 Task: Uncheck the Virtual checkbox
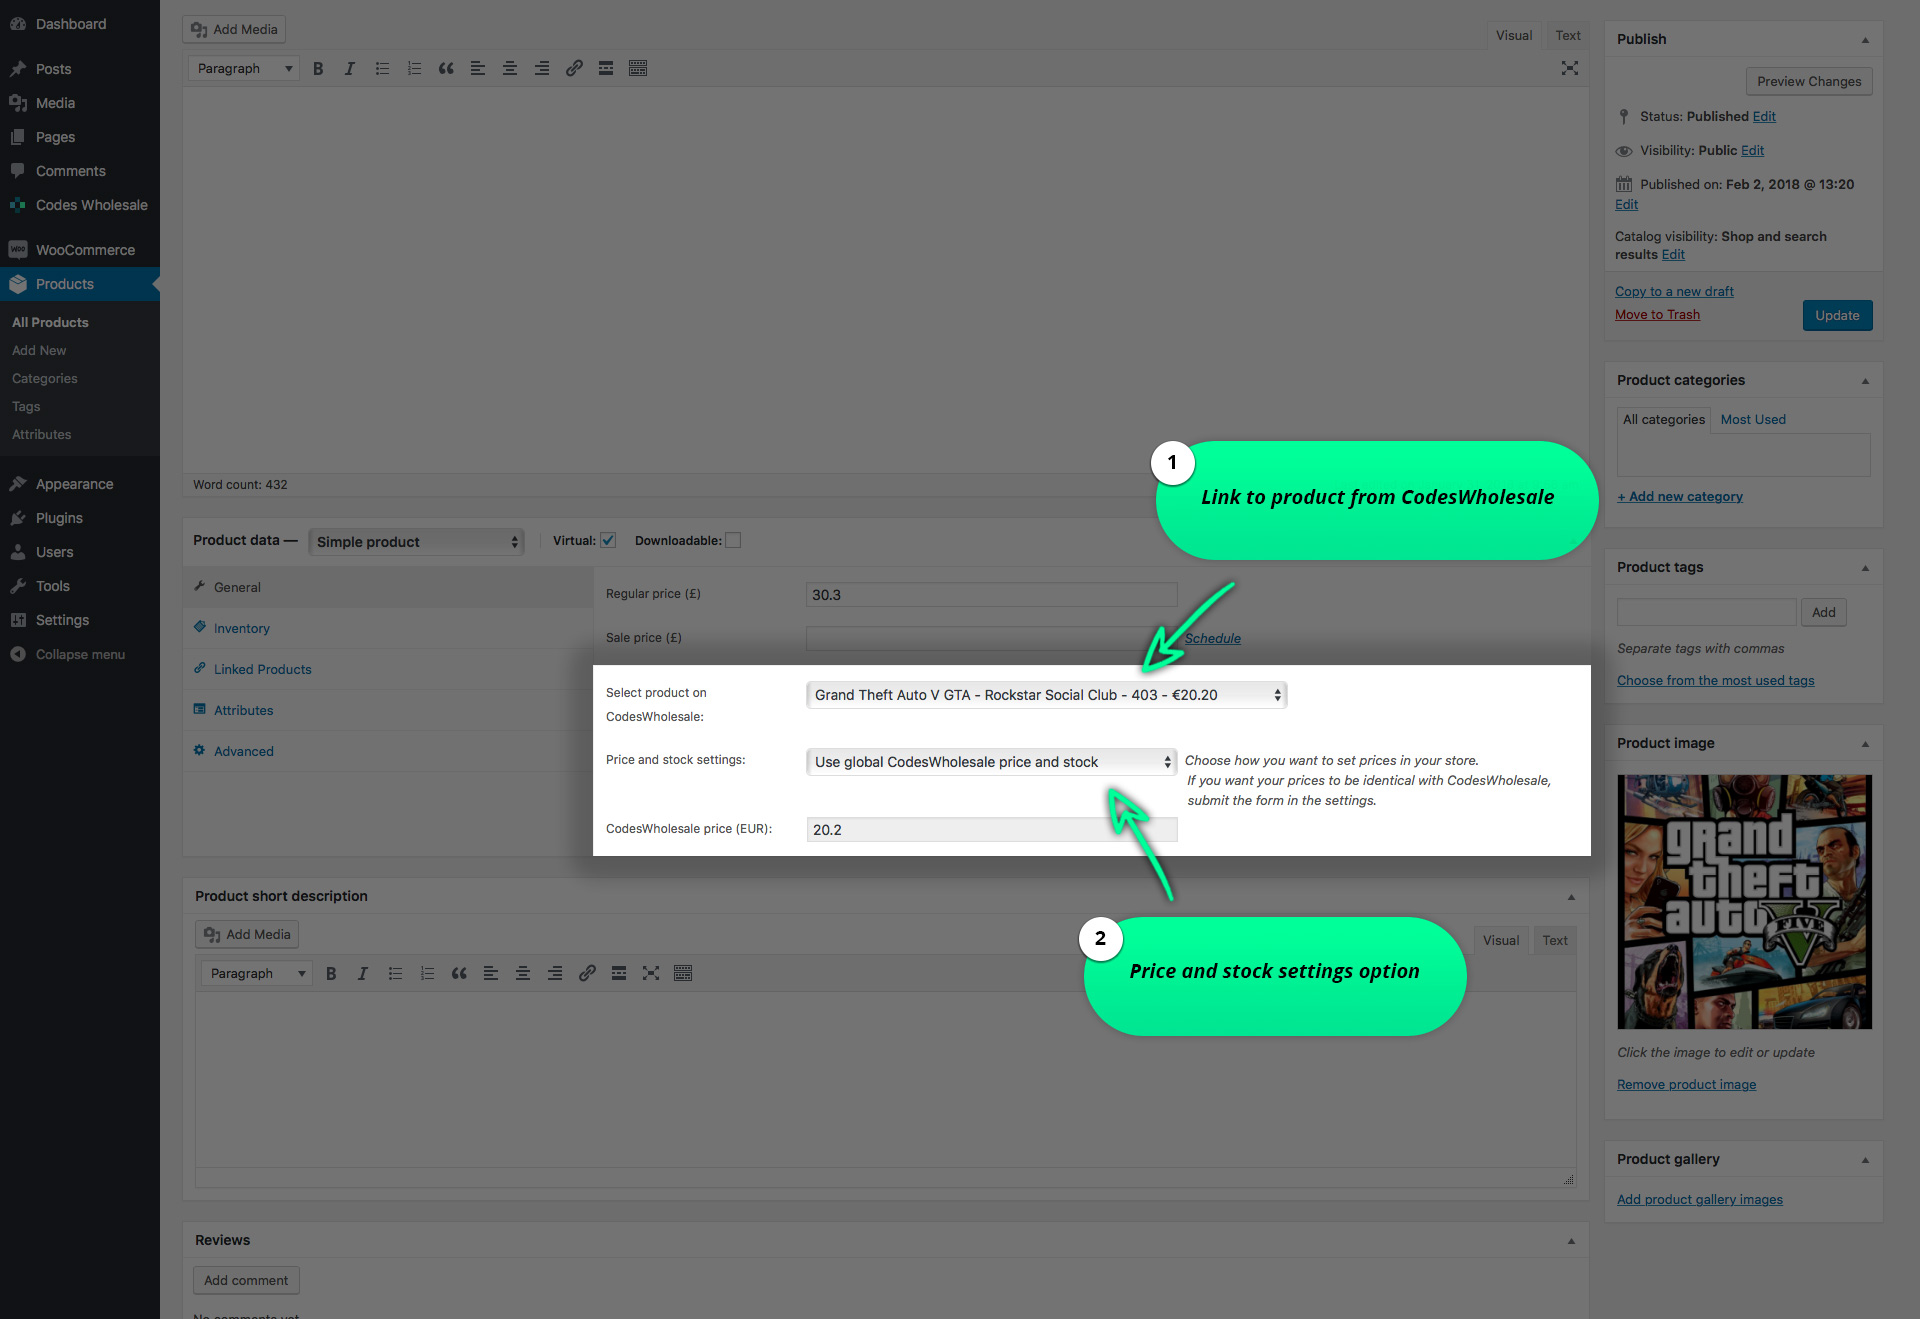click(x=608, y=541)
